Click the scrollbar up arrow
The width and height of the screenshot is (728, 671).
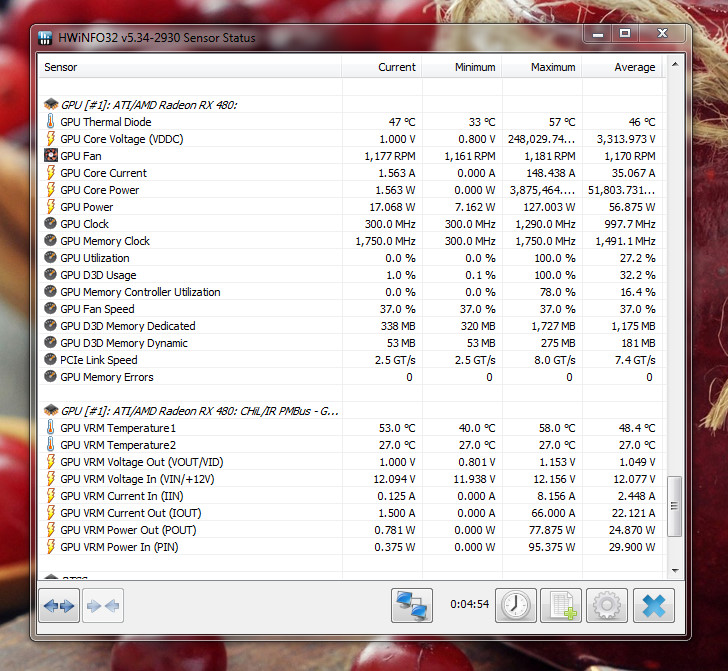coord(675,65)
